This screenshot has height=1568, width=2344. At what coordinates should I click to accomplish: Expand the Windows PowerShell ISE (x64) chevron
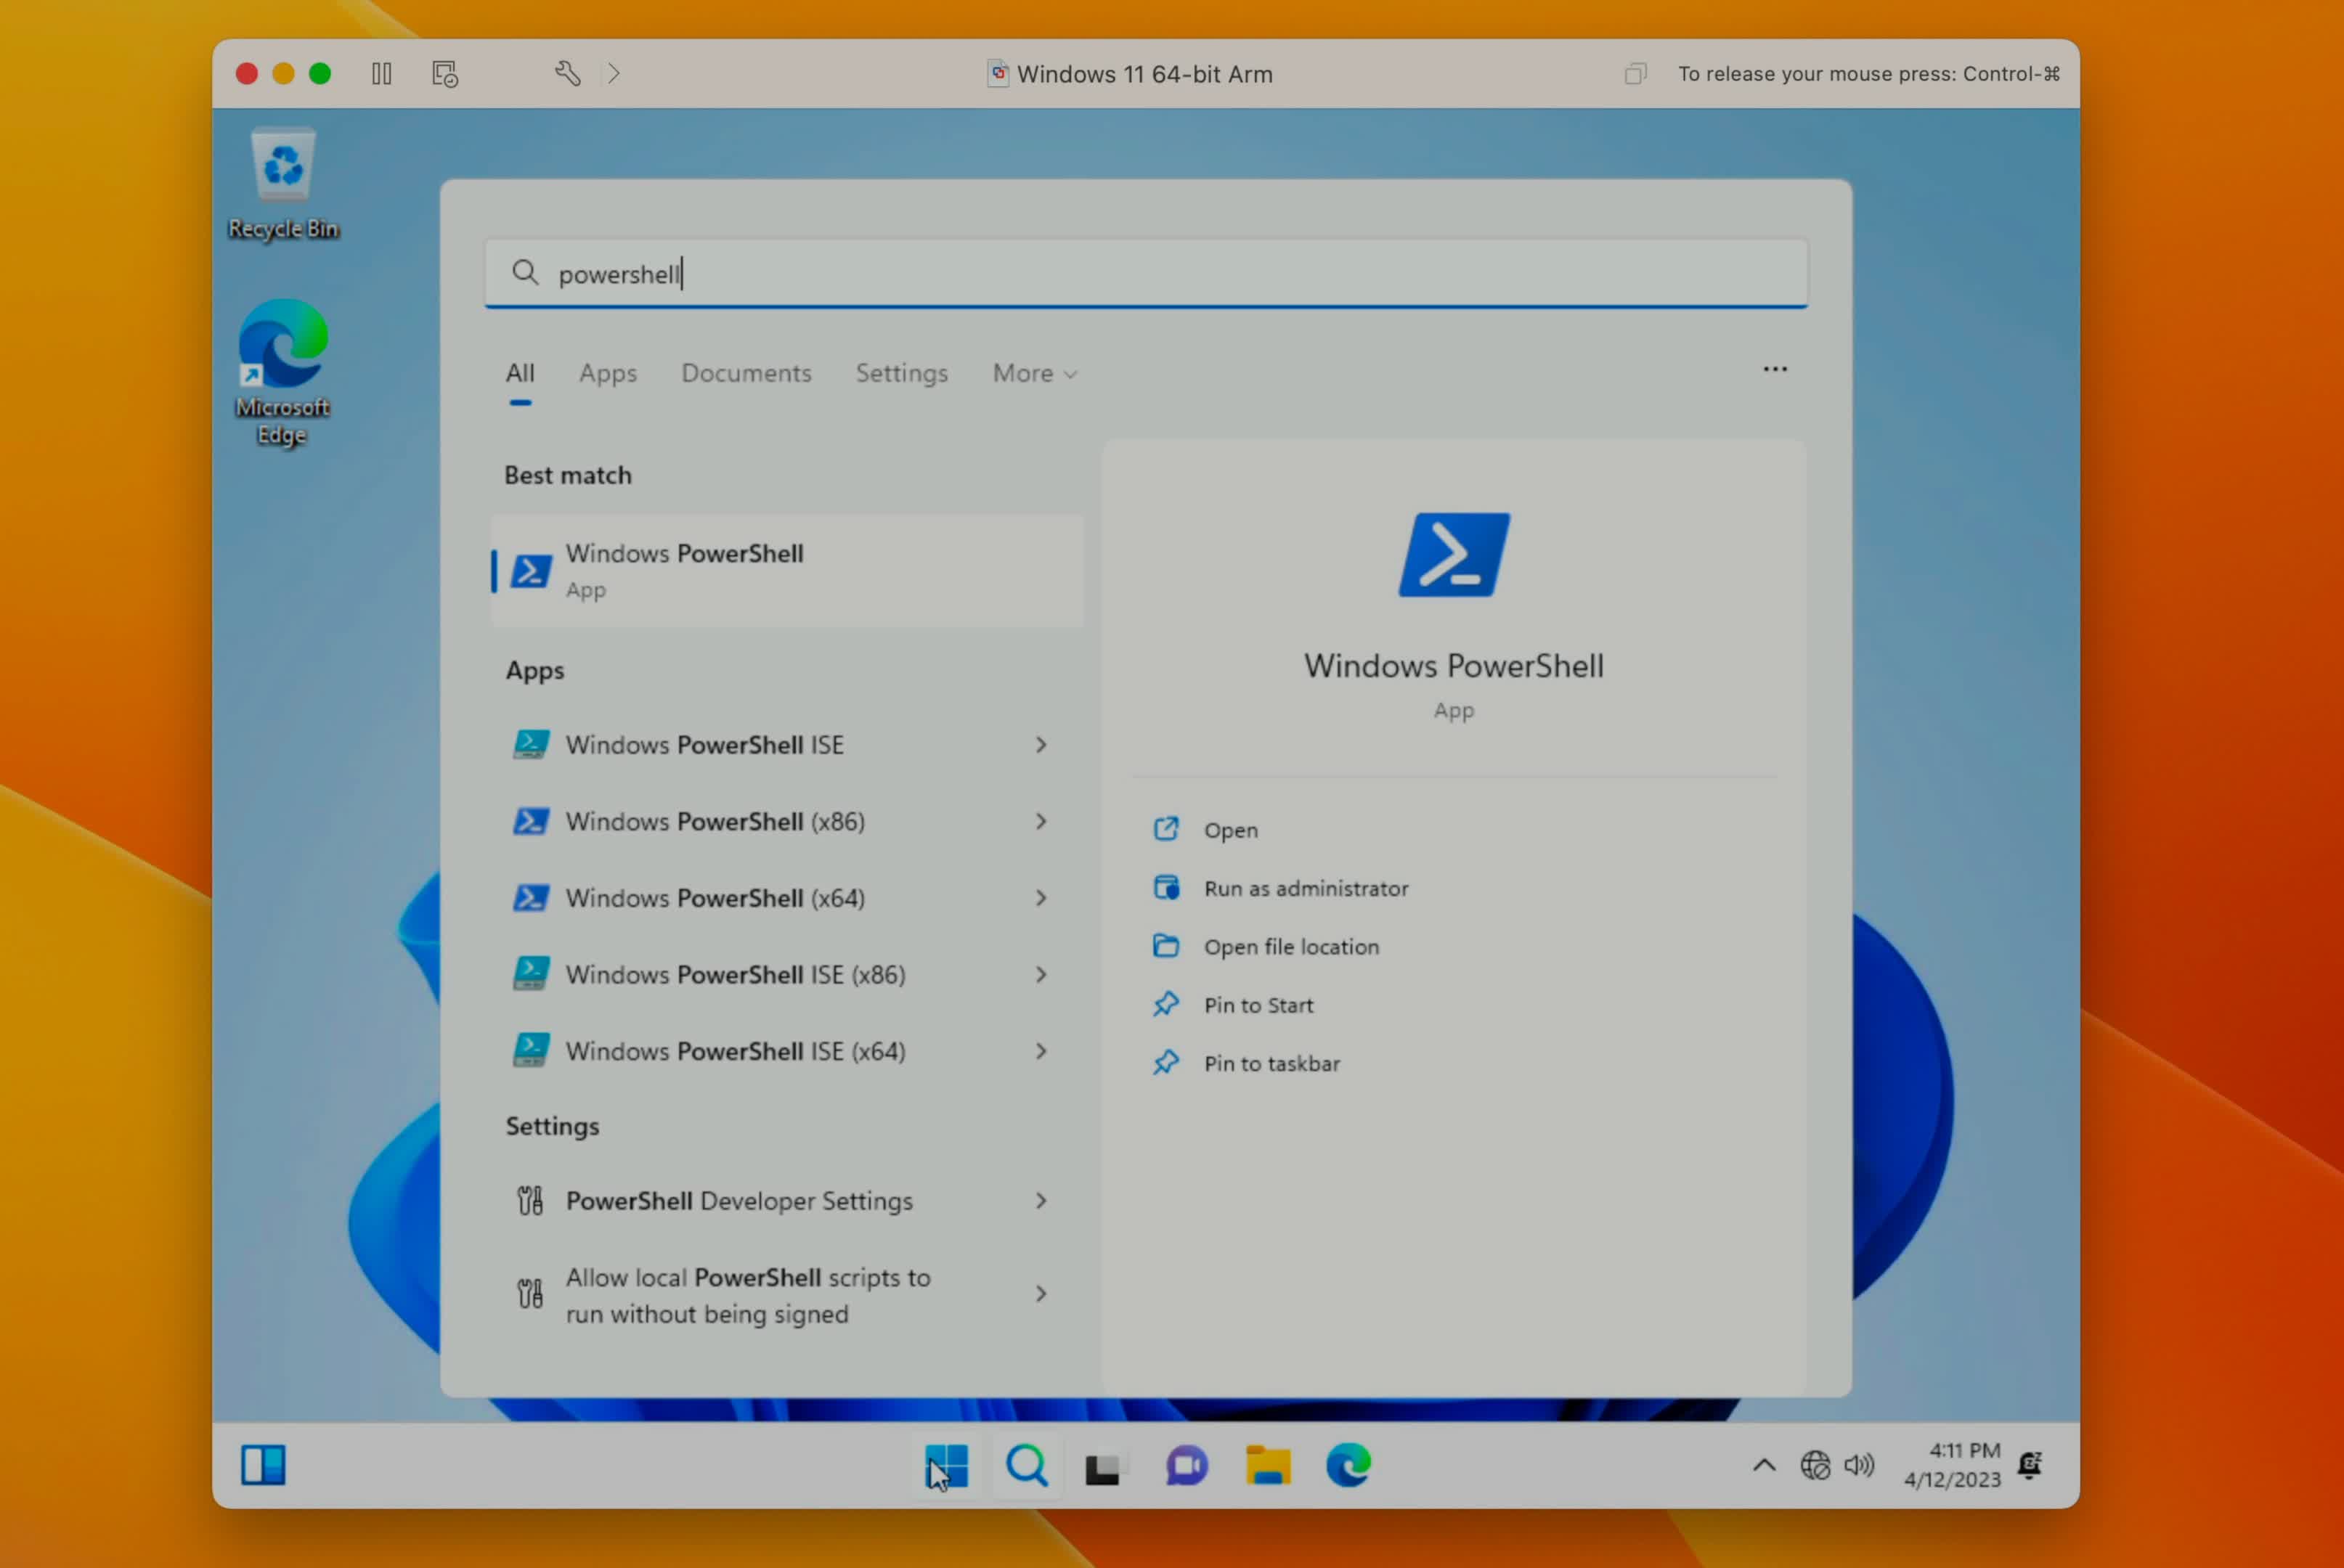coord(1041,1052)
